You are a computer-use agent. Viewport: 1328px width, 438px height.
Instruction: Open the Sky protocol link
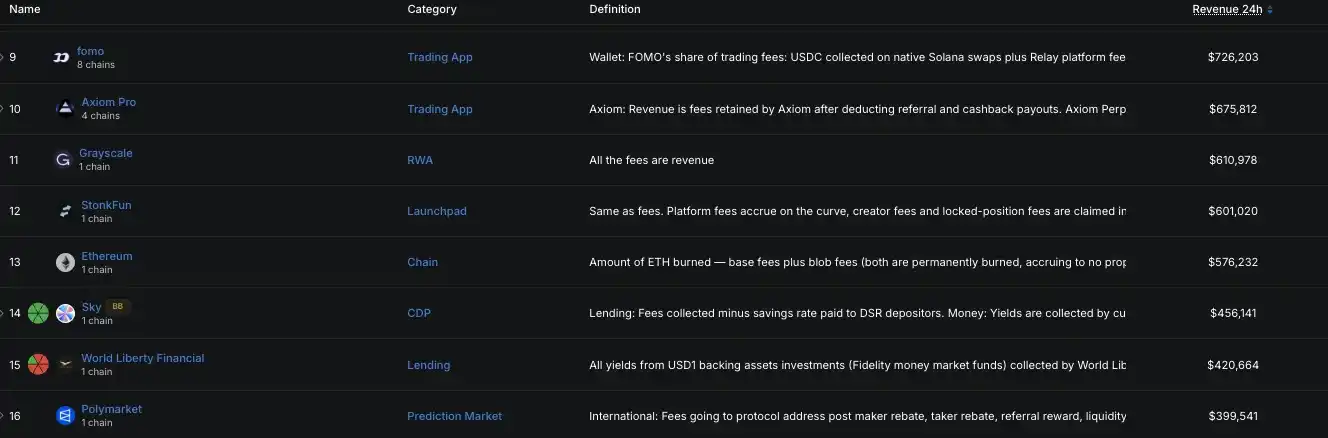pyautogui.click(x=91, y=307)
